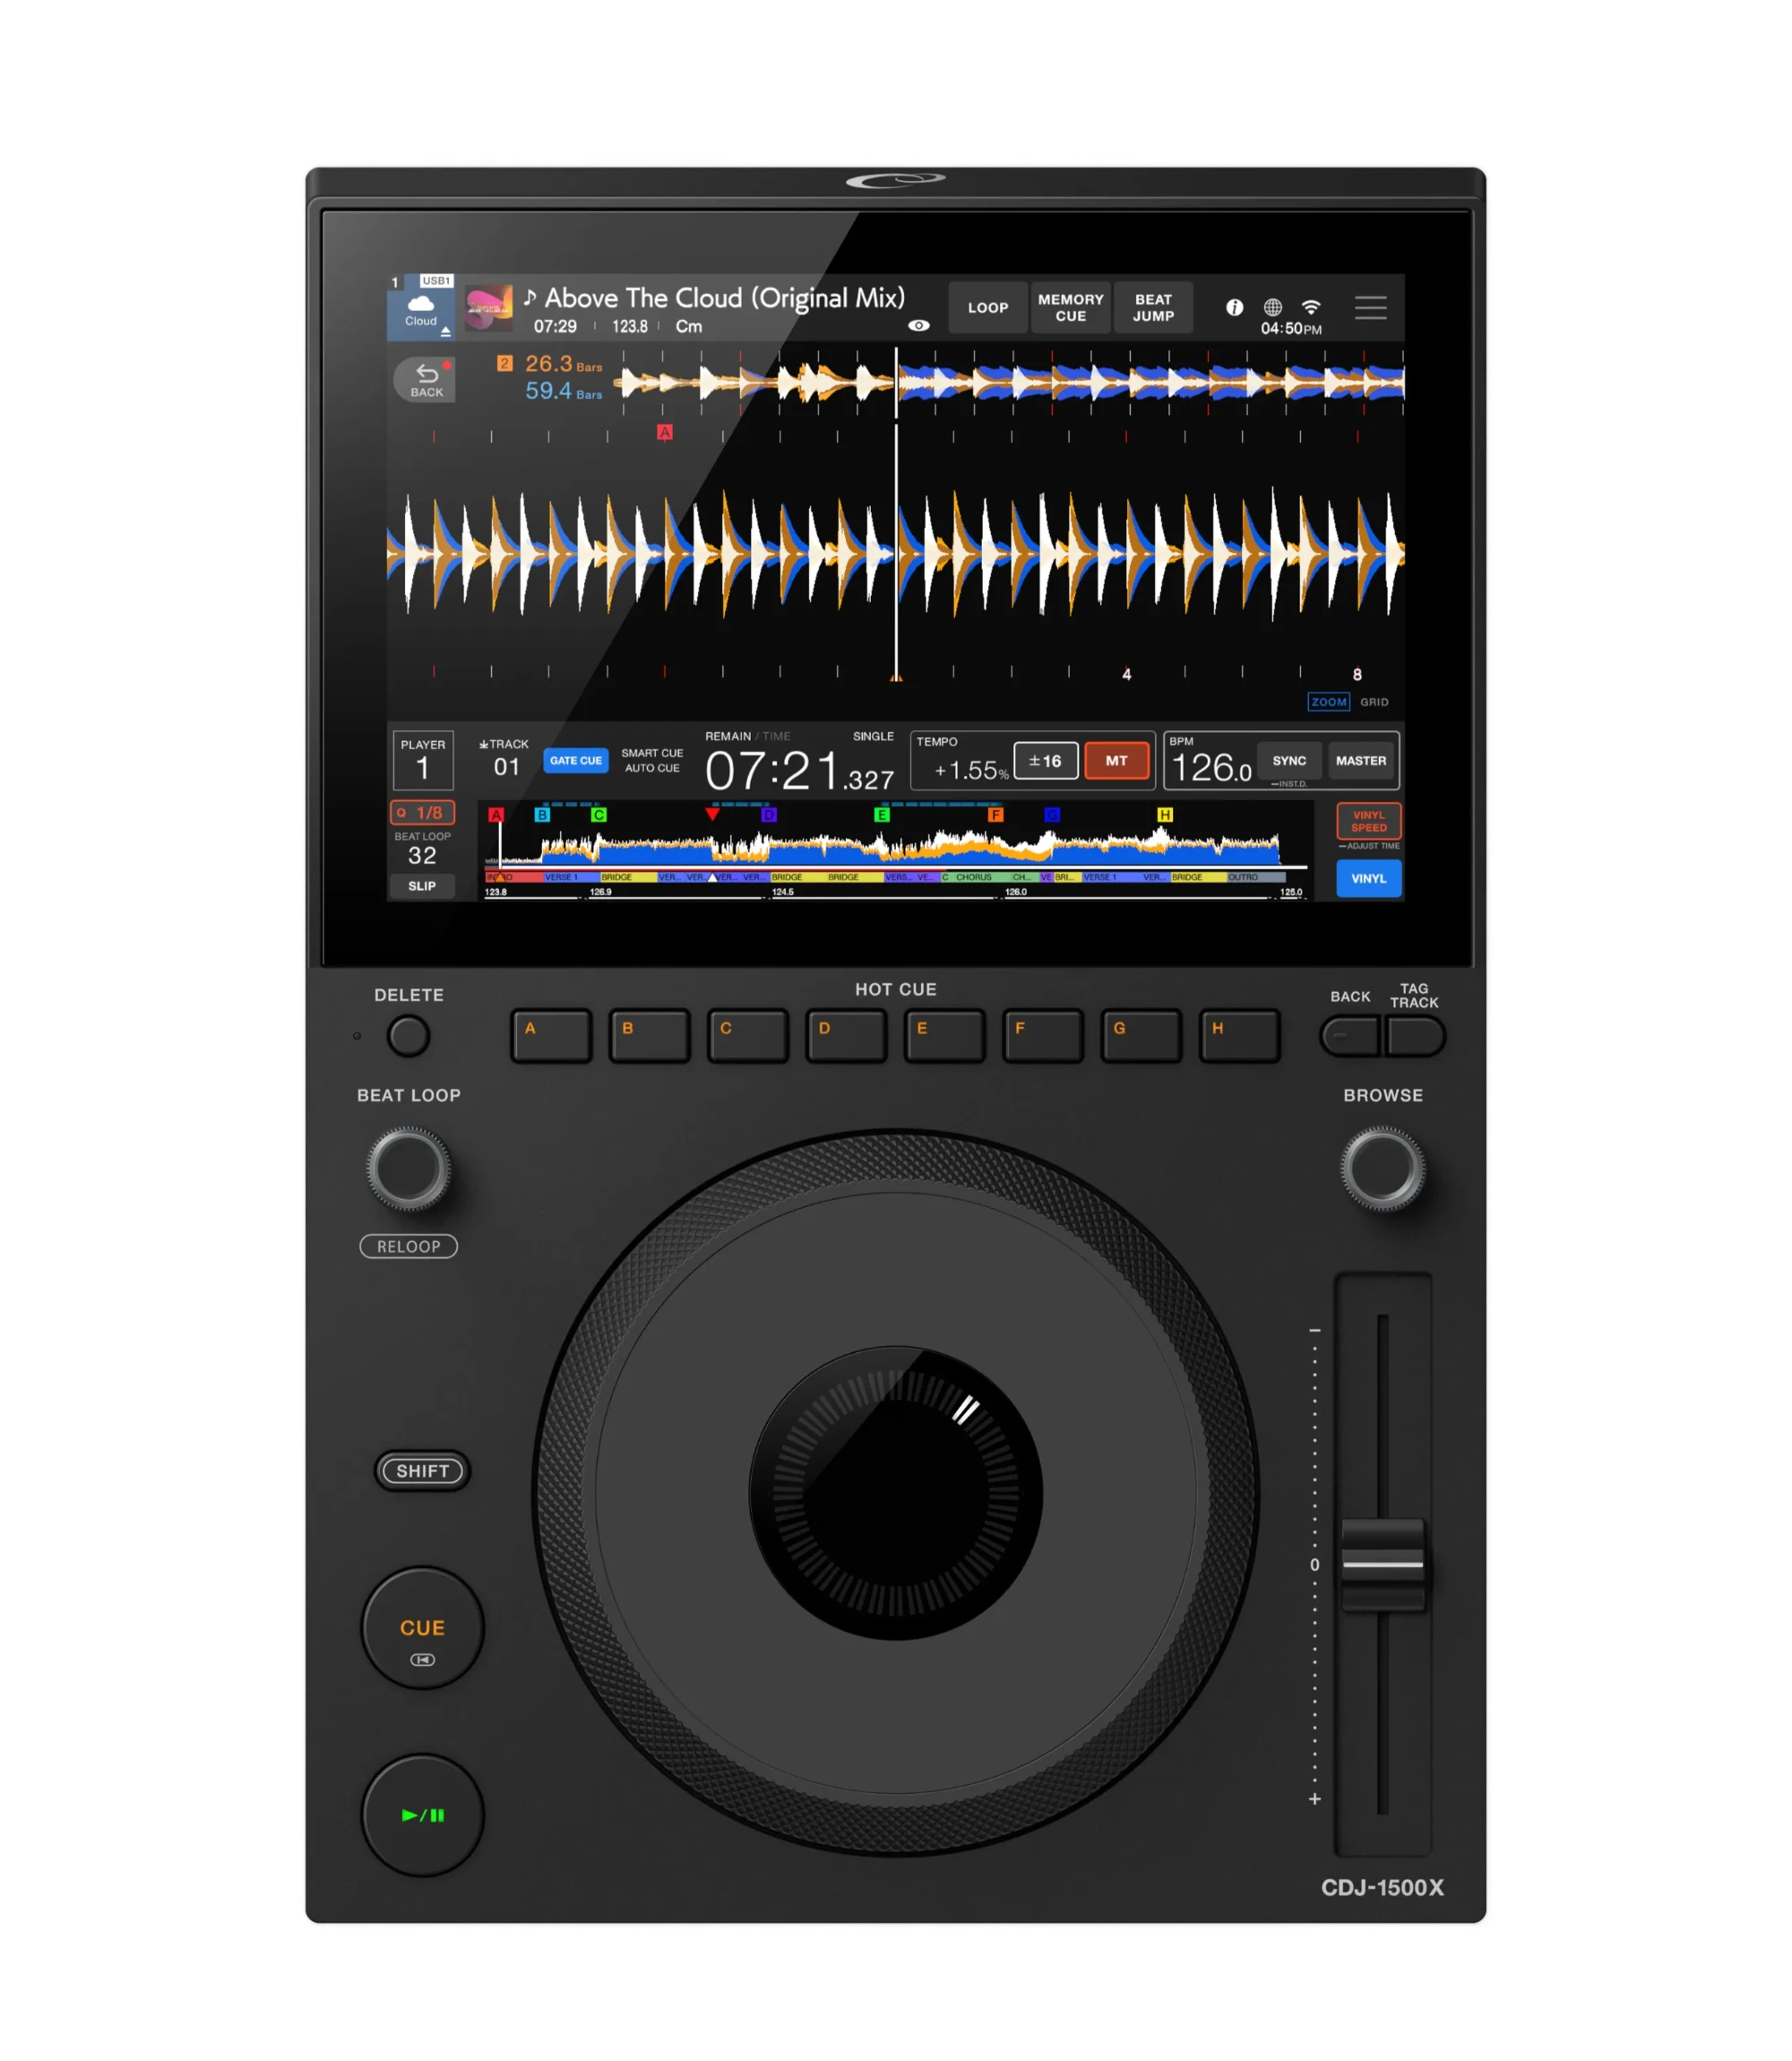Jump to hot cue C marker on overview
The image size is (1792, 2061).
[x=599, y=815]
